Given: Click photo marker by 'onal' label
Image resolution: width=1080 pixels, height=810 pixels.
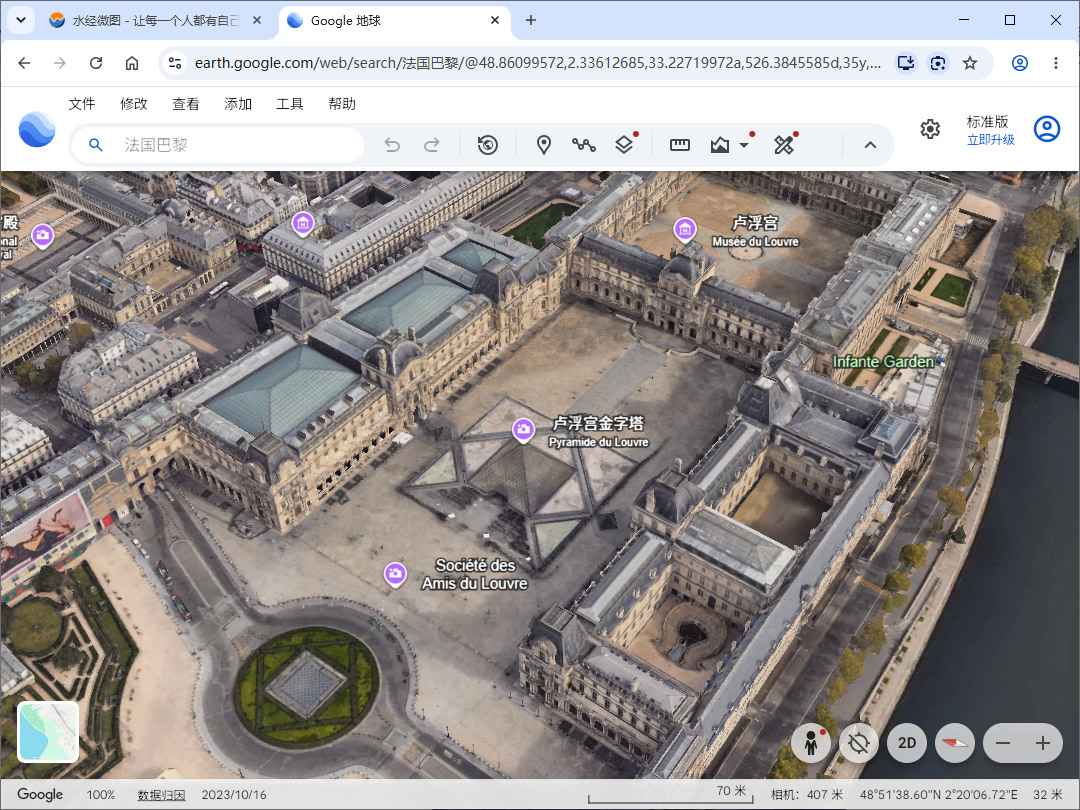Looking at the screenshot, I should (x=43, y=236).
